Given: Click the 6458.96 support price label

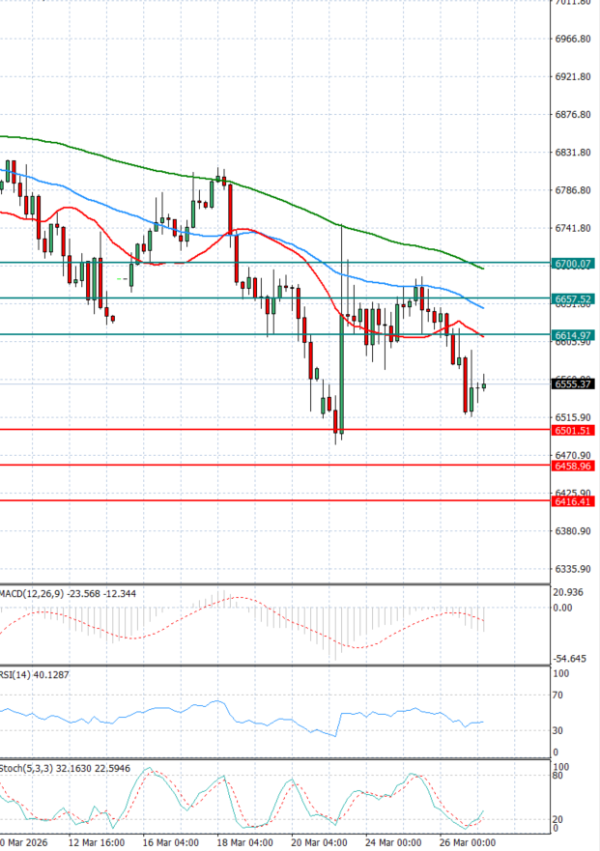Looking at the screenshot, I should pos(573,466).
